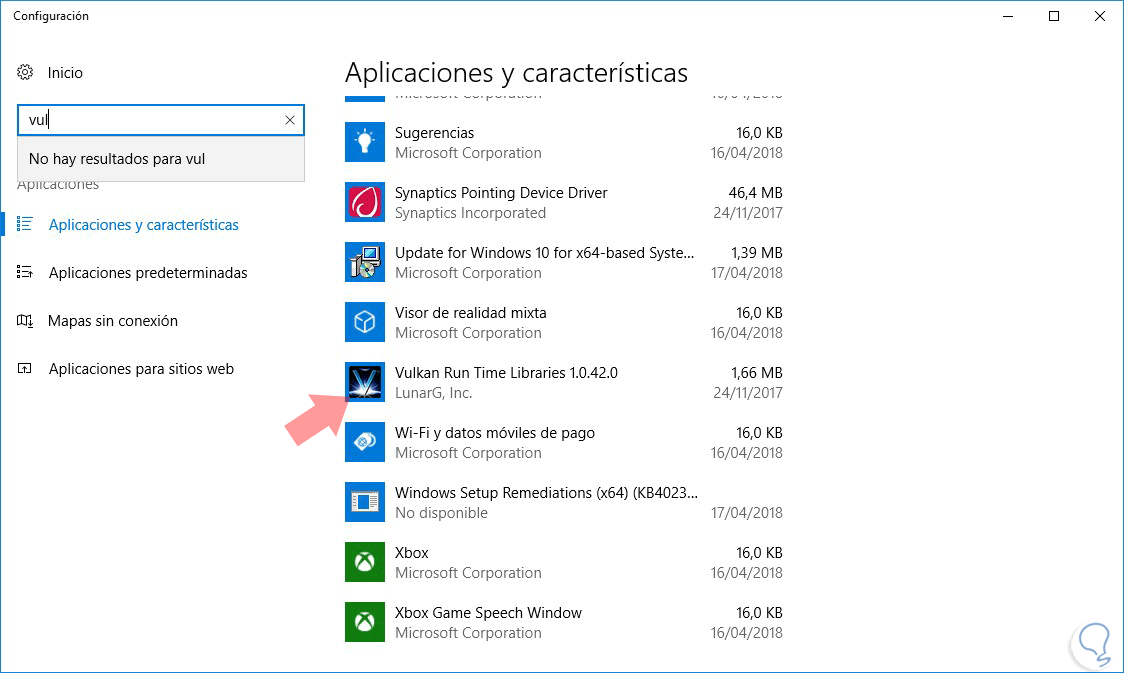1124x673 pixels.
Task: Click the Aplicaciones para sitios web icon
Action: pyautogui.click(x=24, y=368)
